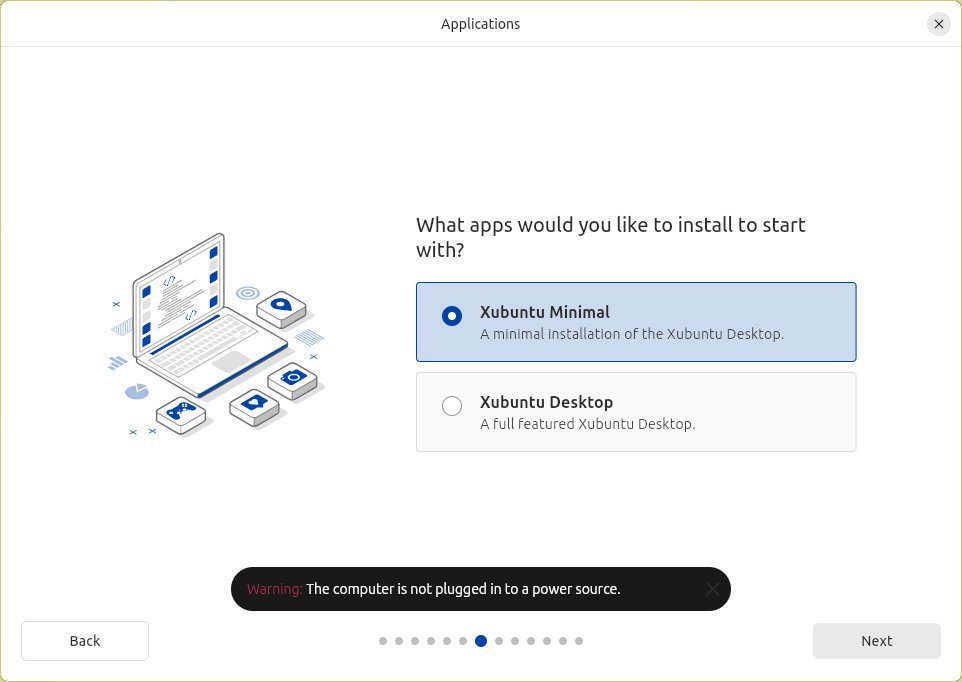Proceed with the Next button
The image size is (962, 682).
click(x=876, y=641)
